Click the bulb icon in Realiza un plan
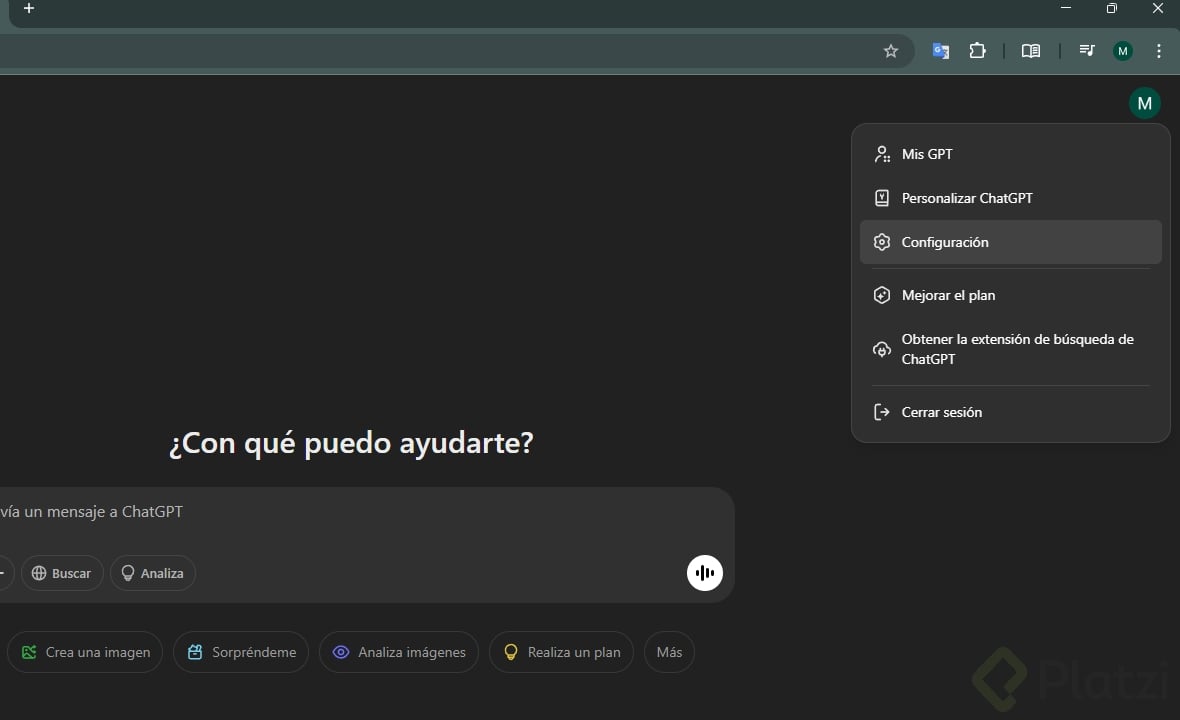1180x720 pixels. pyautogui.click(x=511, y=652)
